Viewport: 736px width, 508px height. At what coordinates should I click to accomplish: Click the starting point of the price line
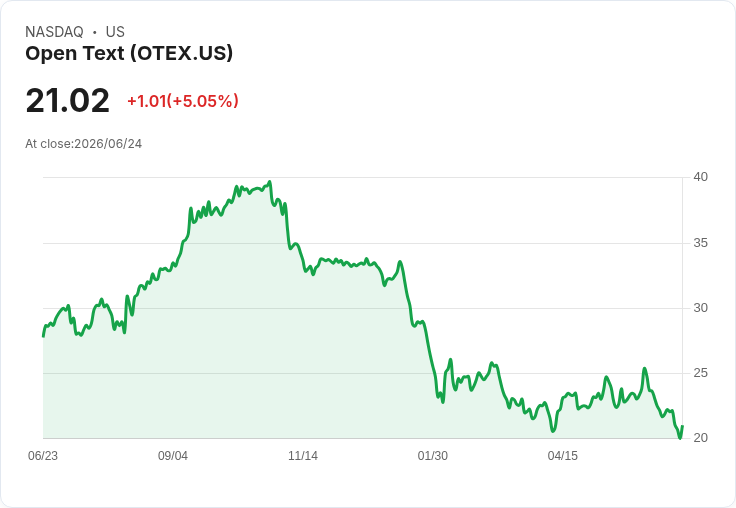click(x=43, y=336)
